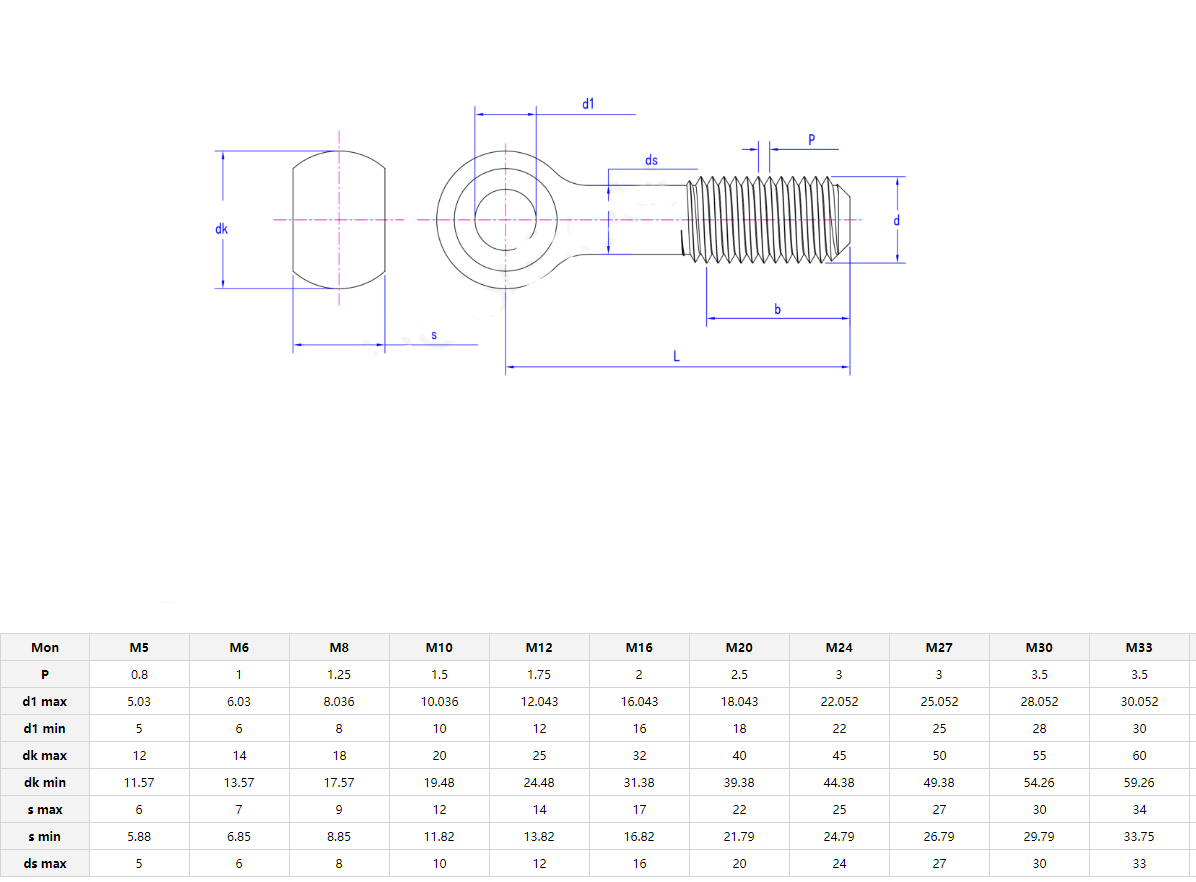The image size is (1196, 882).
Task: Click the 19.48 cell
Action: coord(439,782)
